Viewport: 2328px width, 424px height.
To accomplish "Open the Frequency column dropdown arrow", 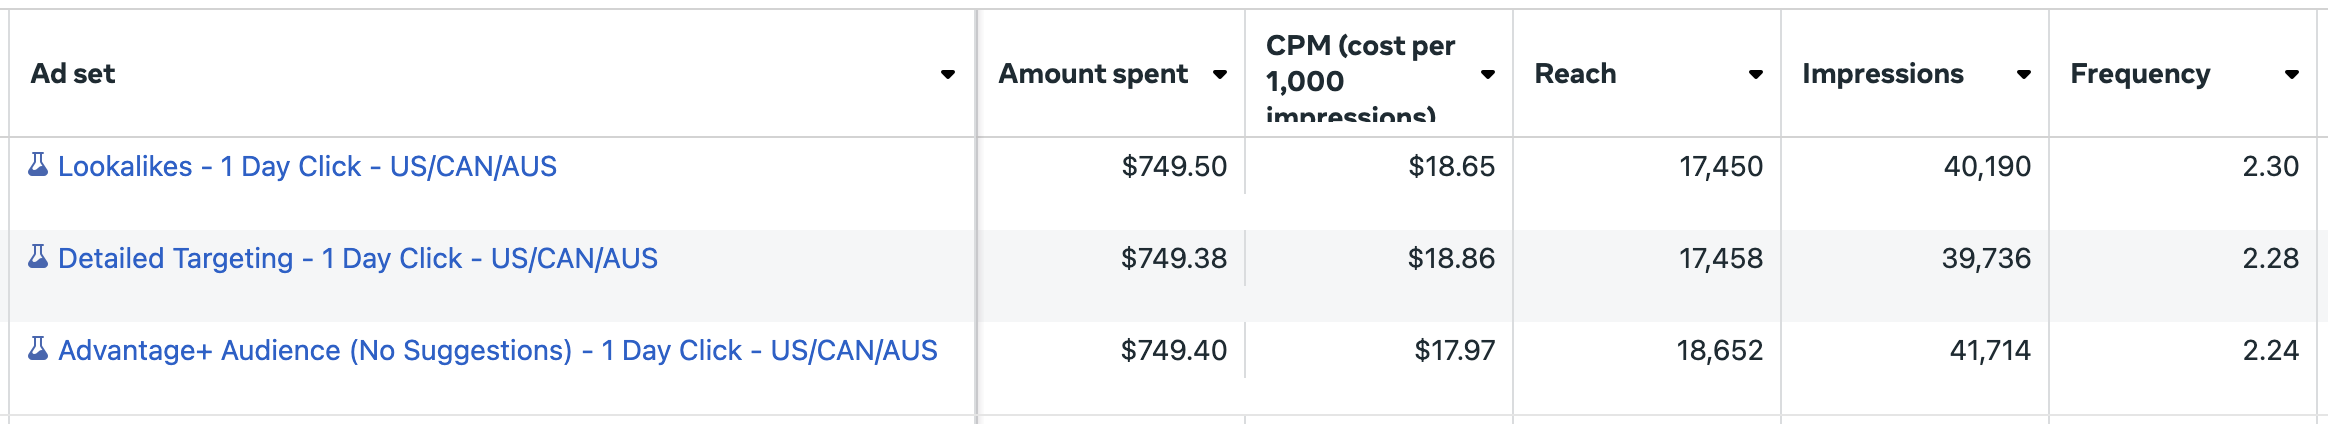I will 2292,74.
